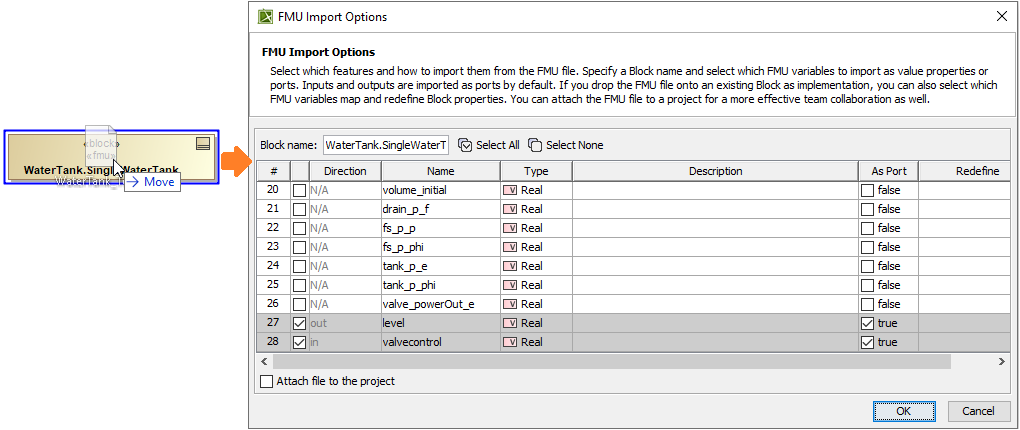Uncheck the import checkbox for level row

[x=299, y=323]
